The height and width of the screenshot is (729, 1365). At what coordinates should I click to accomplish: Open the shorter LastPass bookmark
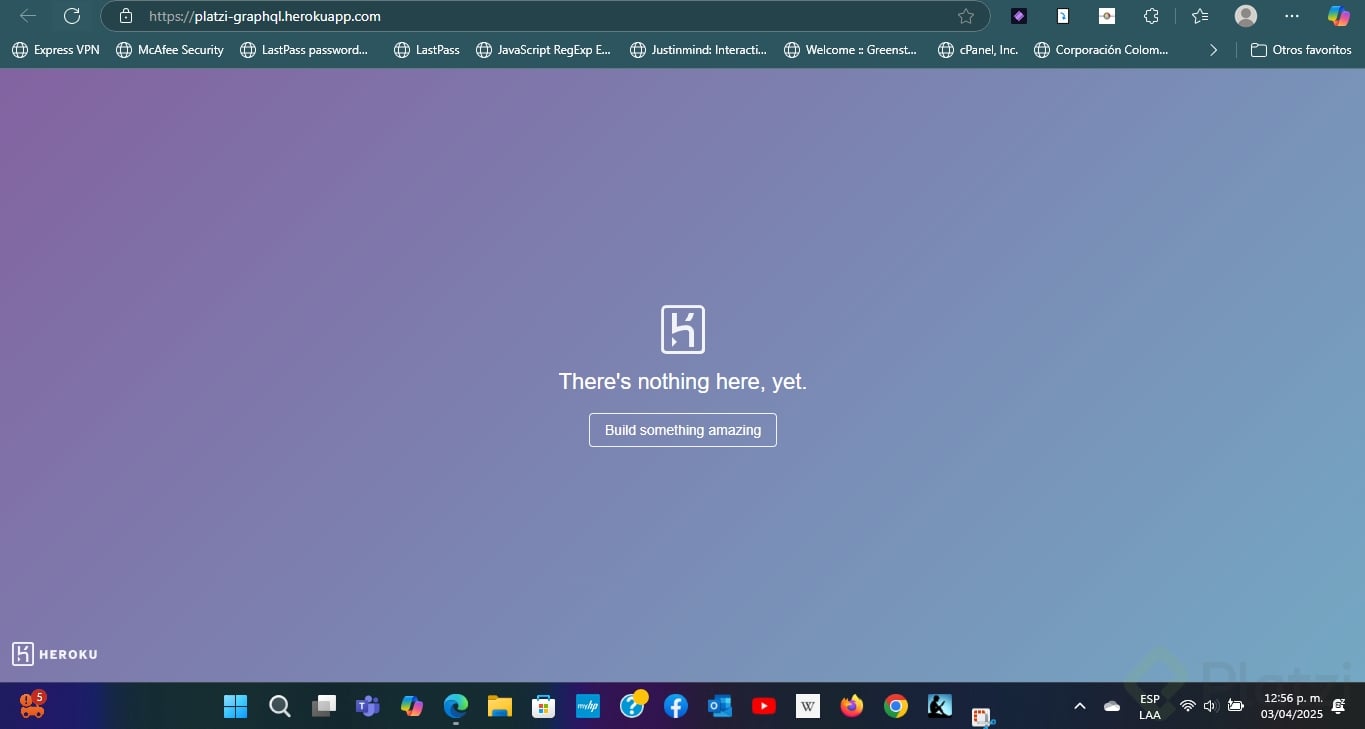click(427, 50)
